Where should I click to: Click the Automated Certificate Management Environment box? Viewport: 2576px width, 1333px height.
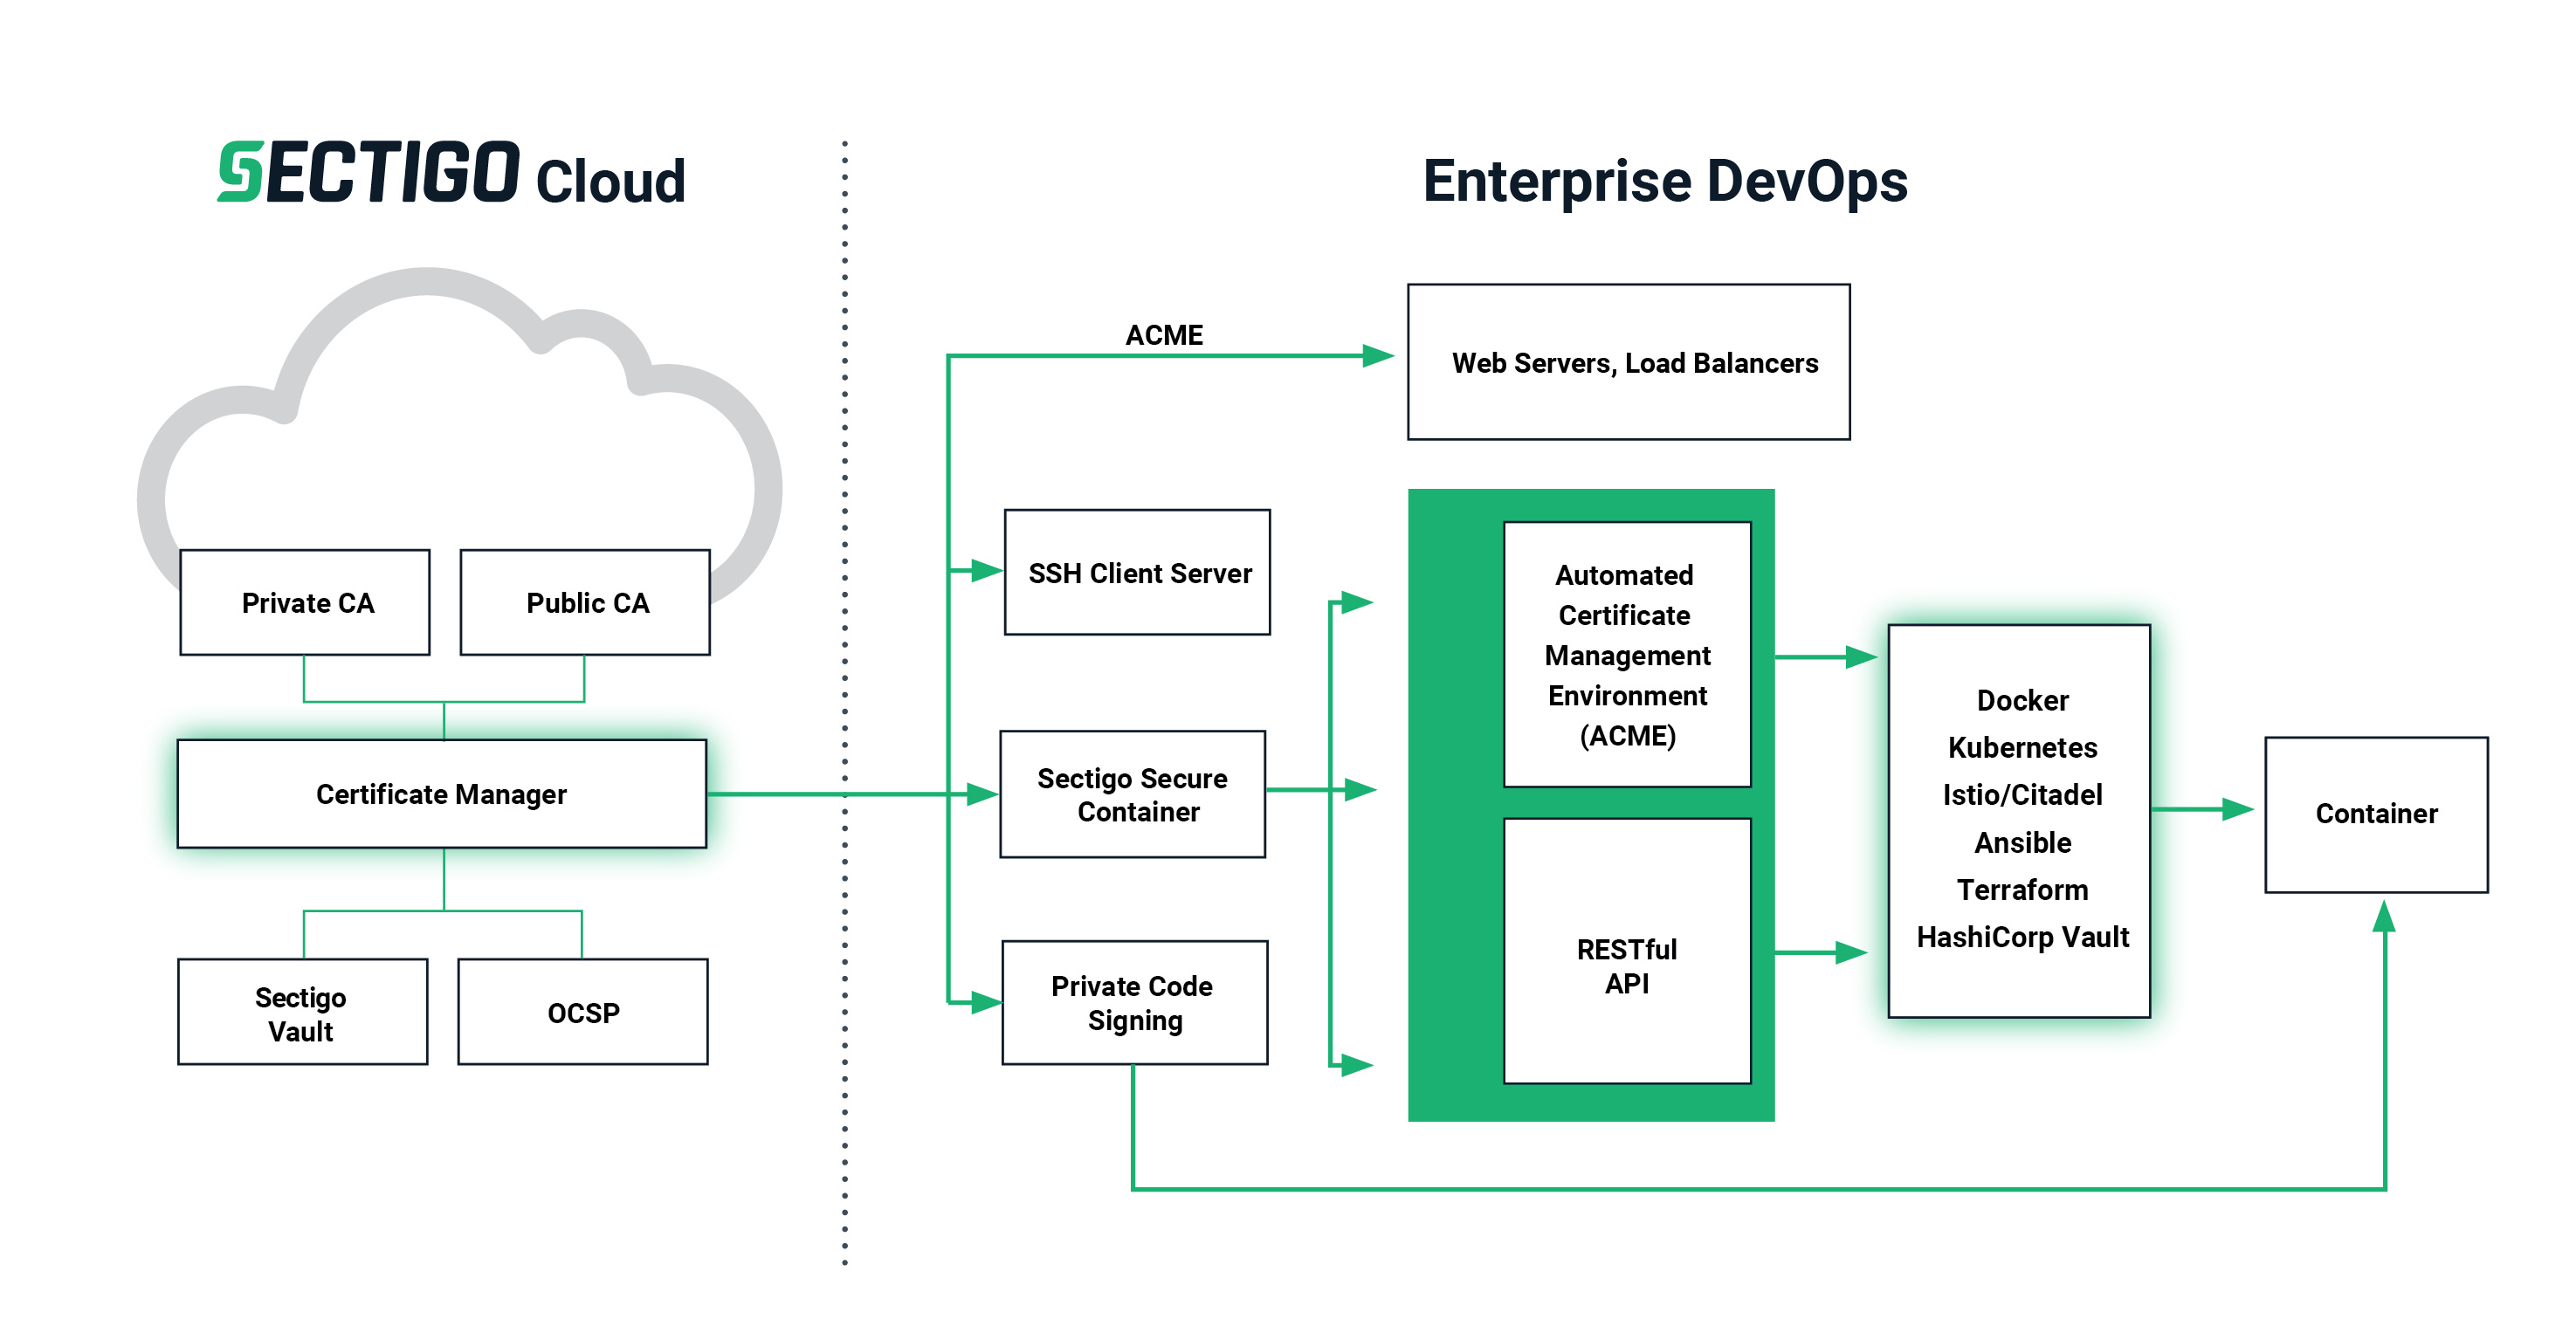tap(1627, 654)
